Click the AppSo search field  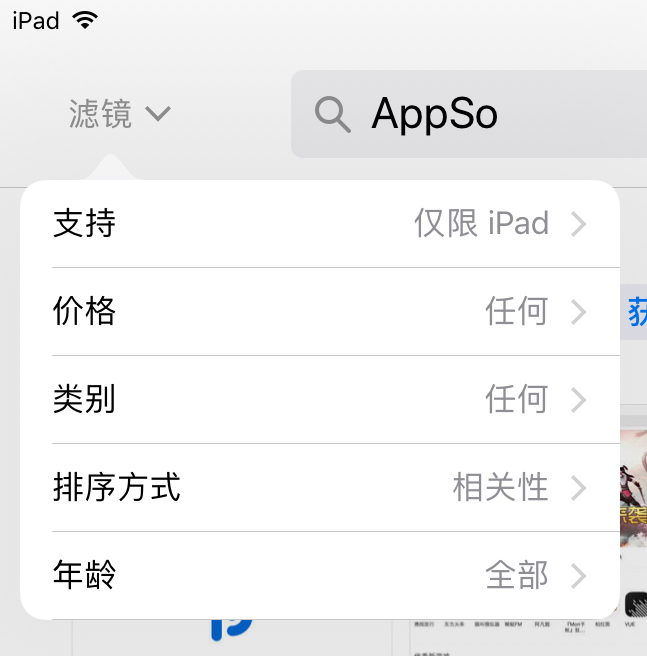point(469,114)
